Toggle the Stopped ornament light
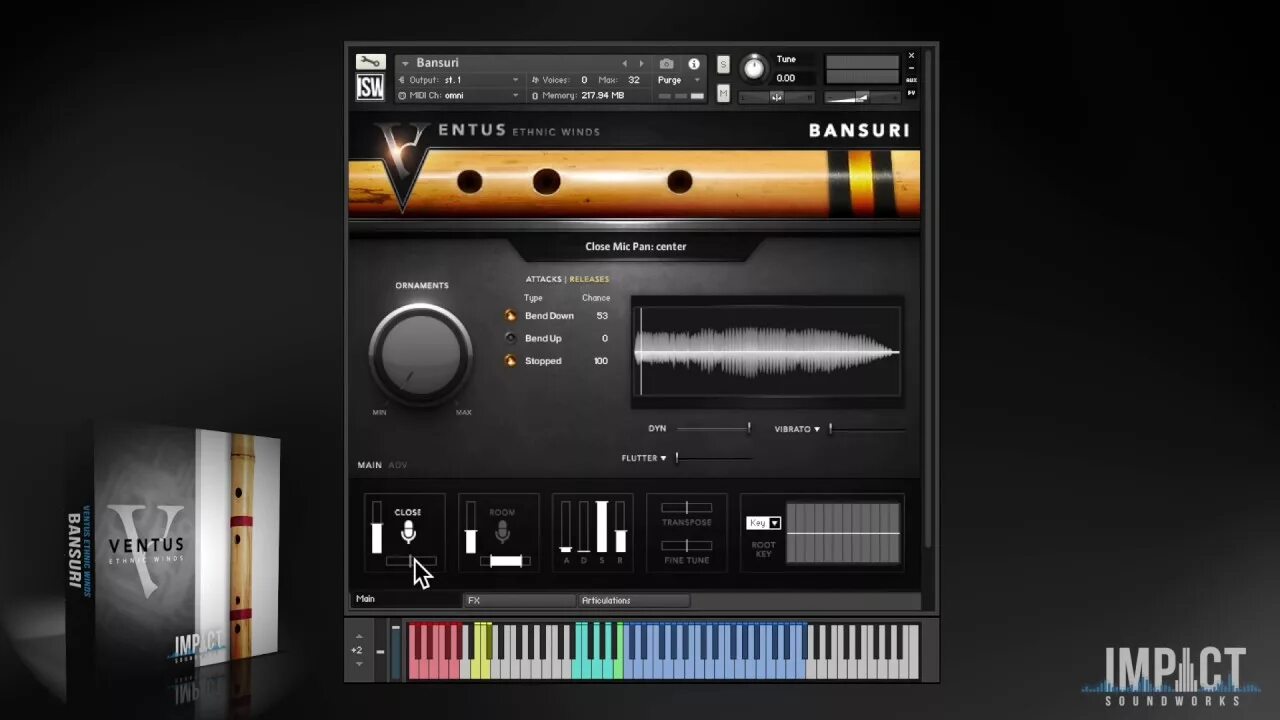Viewport: 1280px width, 720px height. (x=511, y=361)
